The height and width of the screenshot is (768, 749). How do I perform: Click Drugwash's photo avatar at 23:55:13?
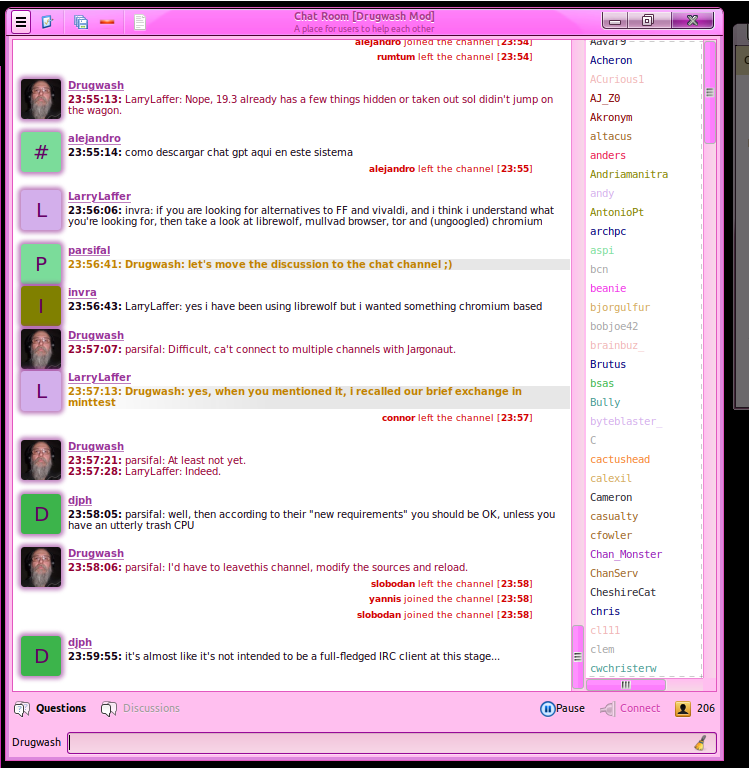(41, 99)
